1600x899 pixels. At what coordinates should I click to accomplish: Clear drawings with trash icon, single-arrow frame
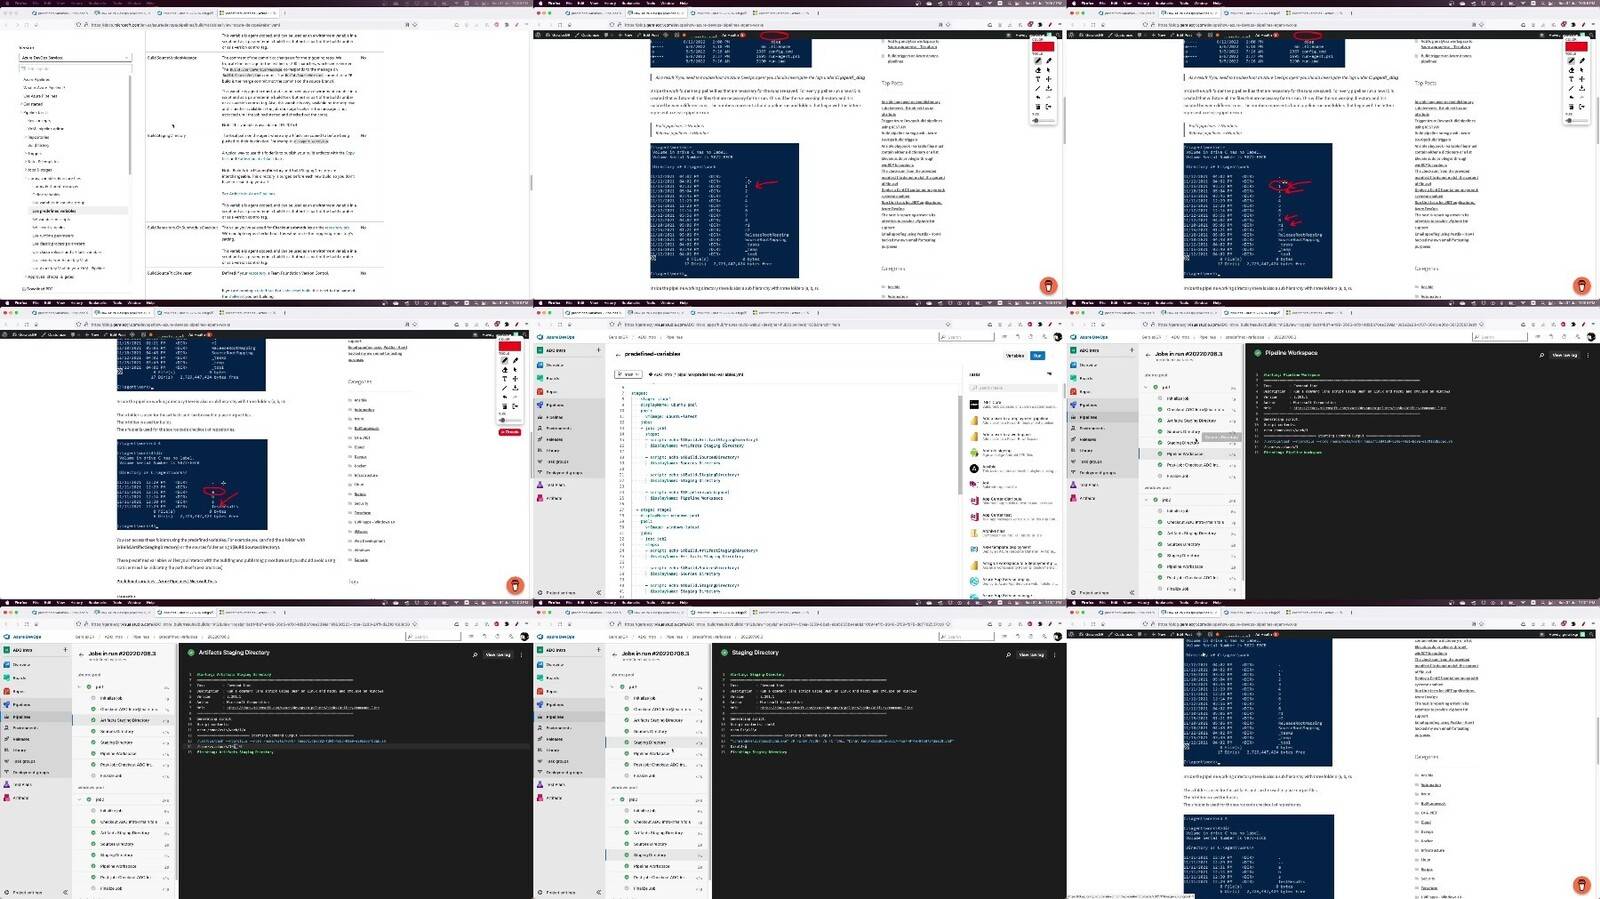(x=1038, y=107)
